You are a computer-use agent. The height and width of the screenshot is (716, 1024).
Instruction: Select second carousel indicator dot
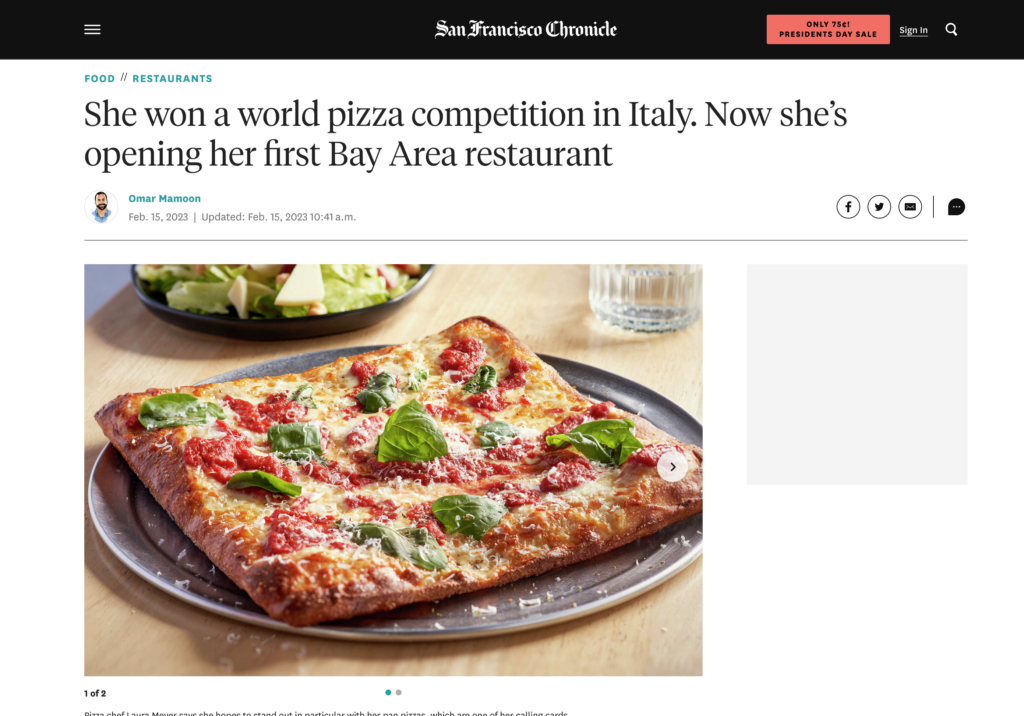[x=398, y=692]
